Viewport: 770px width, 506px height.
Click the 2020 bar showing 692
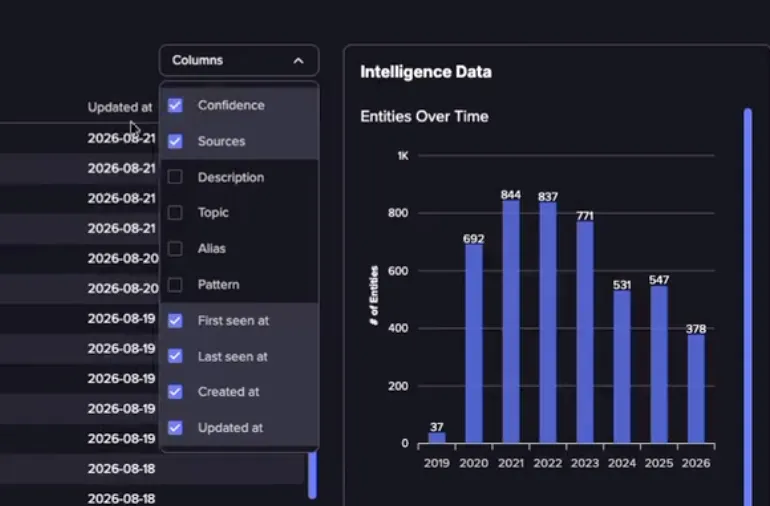click(474, 344)
